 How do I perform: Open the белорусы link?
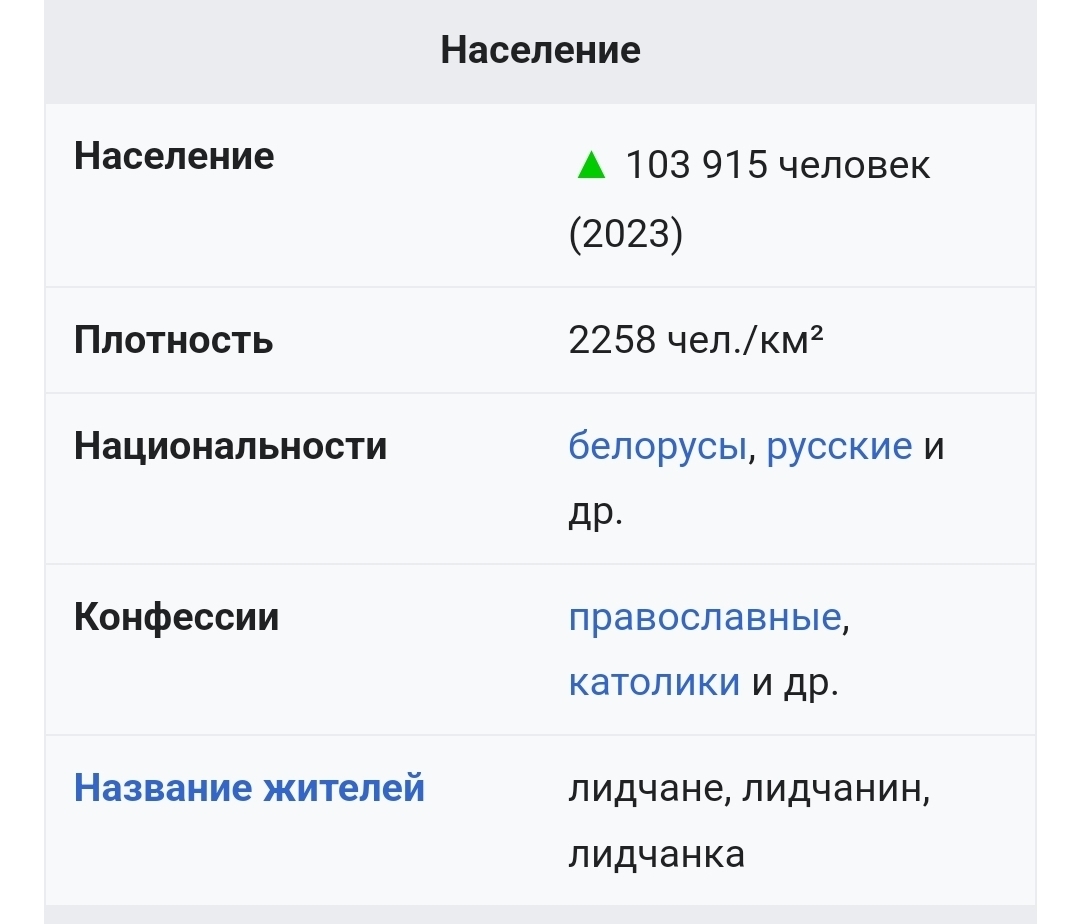657,446
